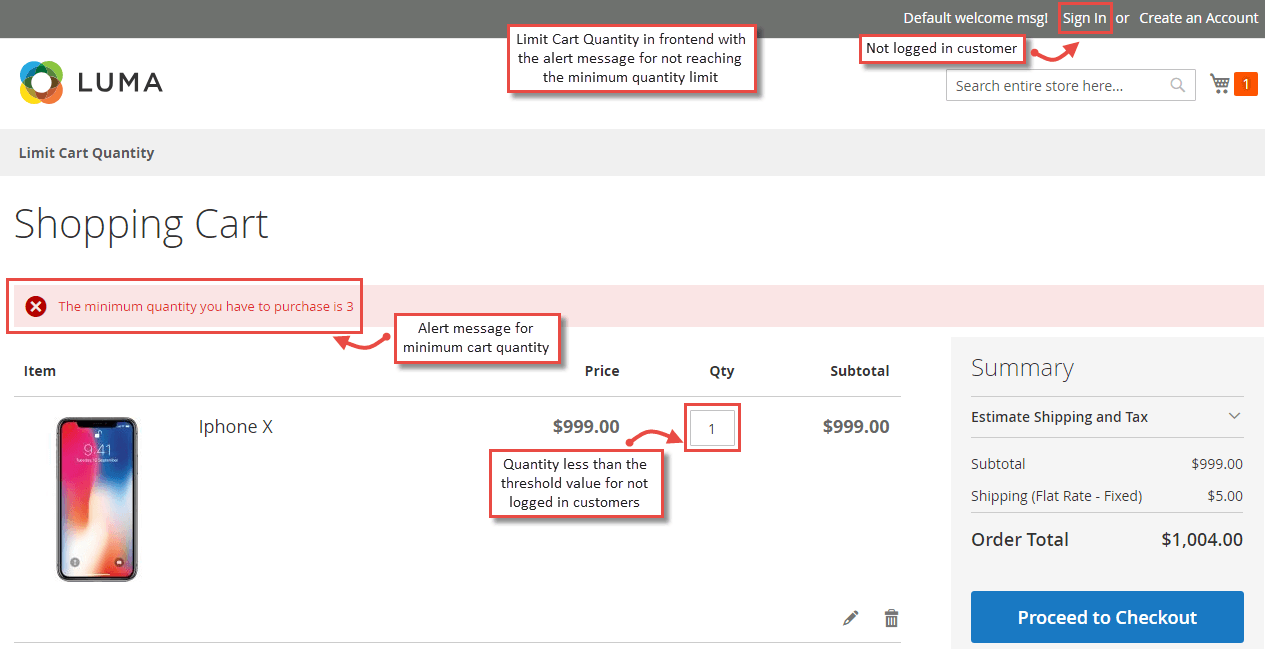
Task: Click the Iphone X product thumbnail
Action: [97, 499]
